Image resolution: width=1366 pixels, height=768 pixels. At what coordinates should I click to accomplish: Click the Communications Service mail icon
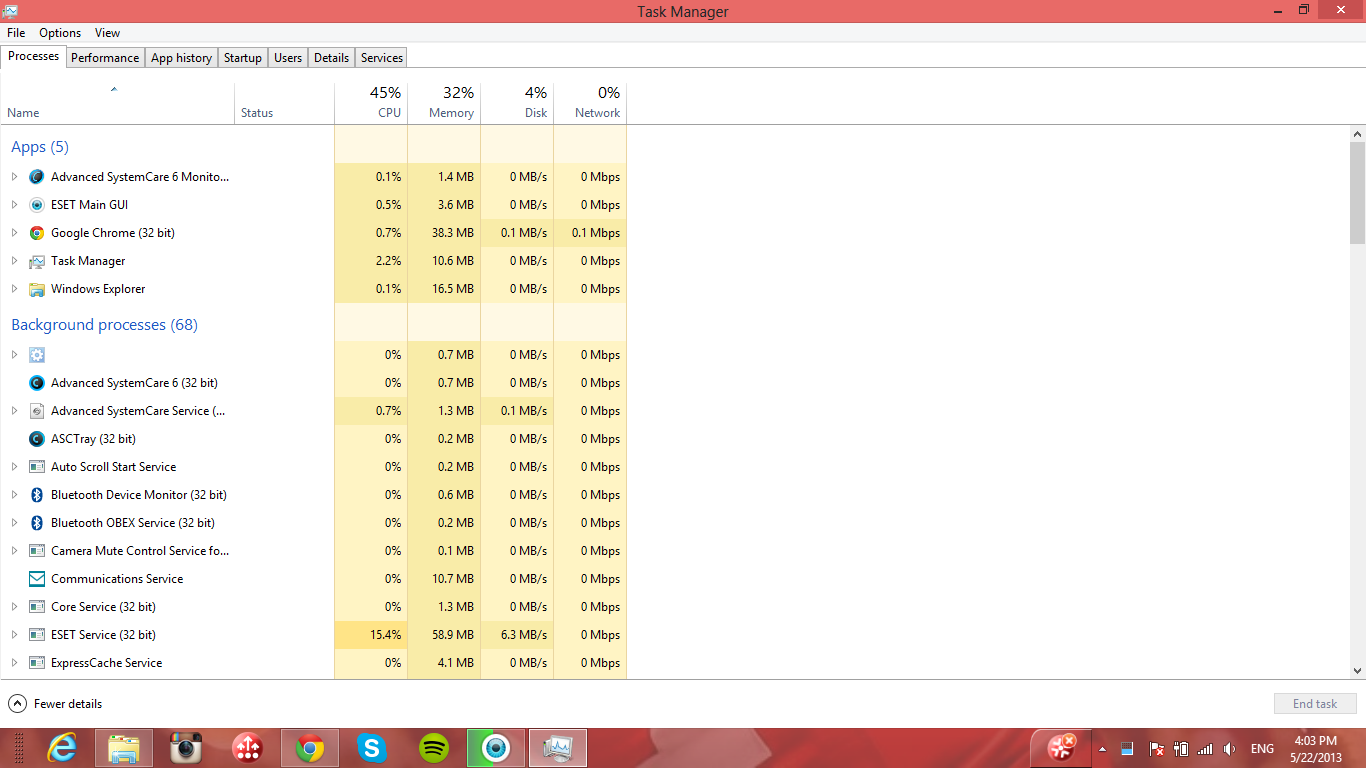pos(37,579)
